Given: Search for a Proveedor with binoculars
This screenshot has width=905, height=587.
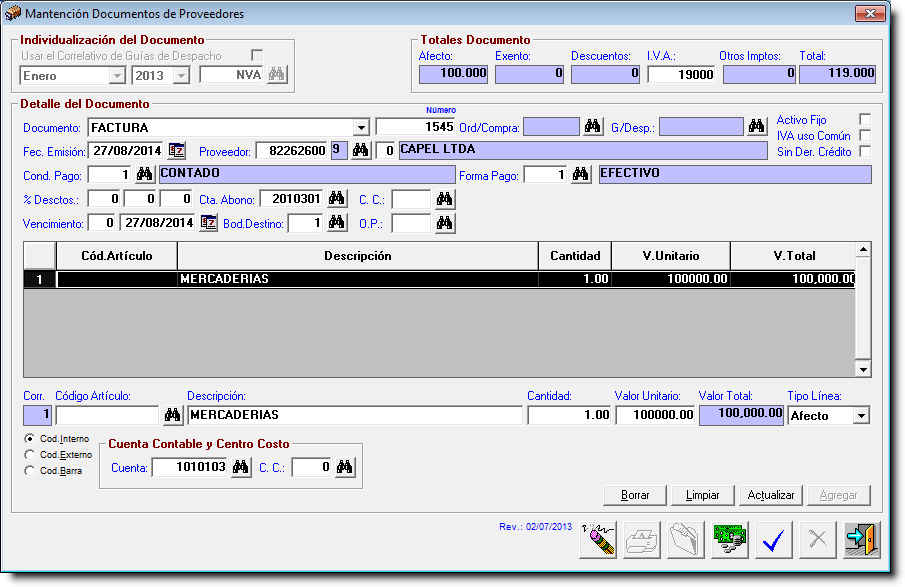Looking at the screenshot, I should 361,151.
